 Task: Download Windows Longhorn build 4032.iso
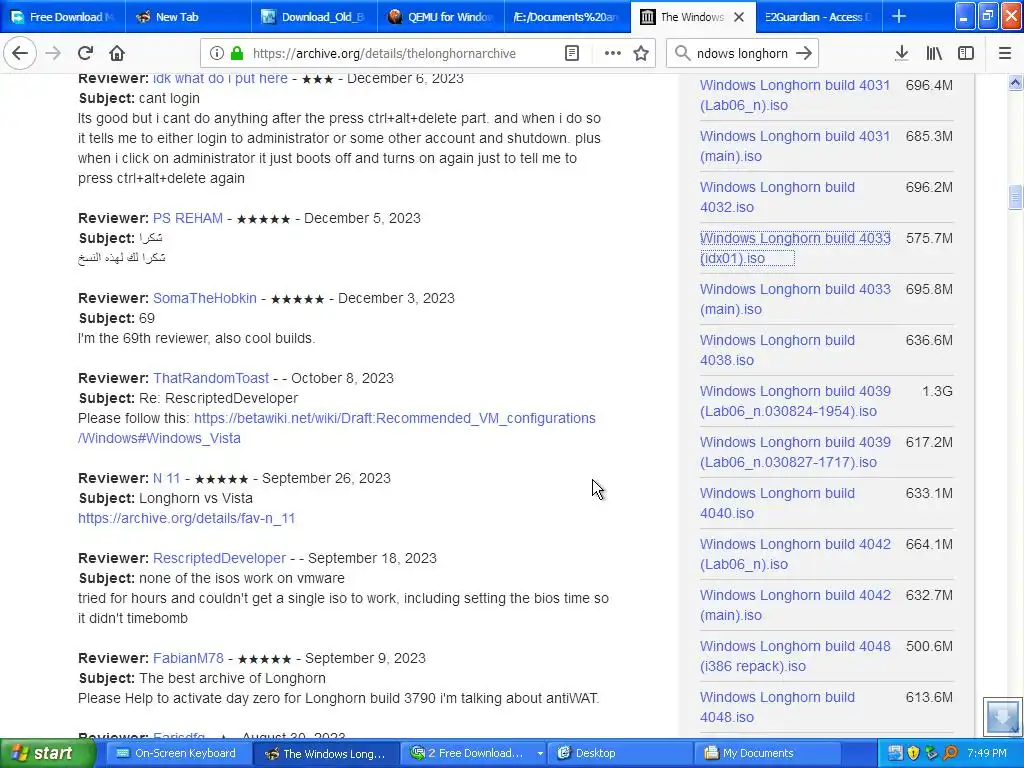click(777, 197)
